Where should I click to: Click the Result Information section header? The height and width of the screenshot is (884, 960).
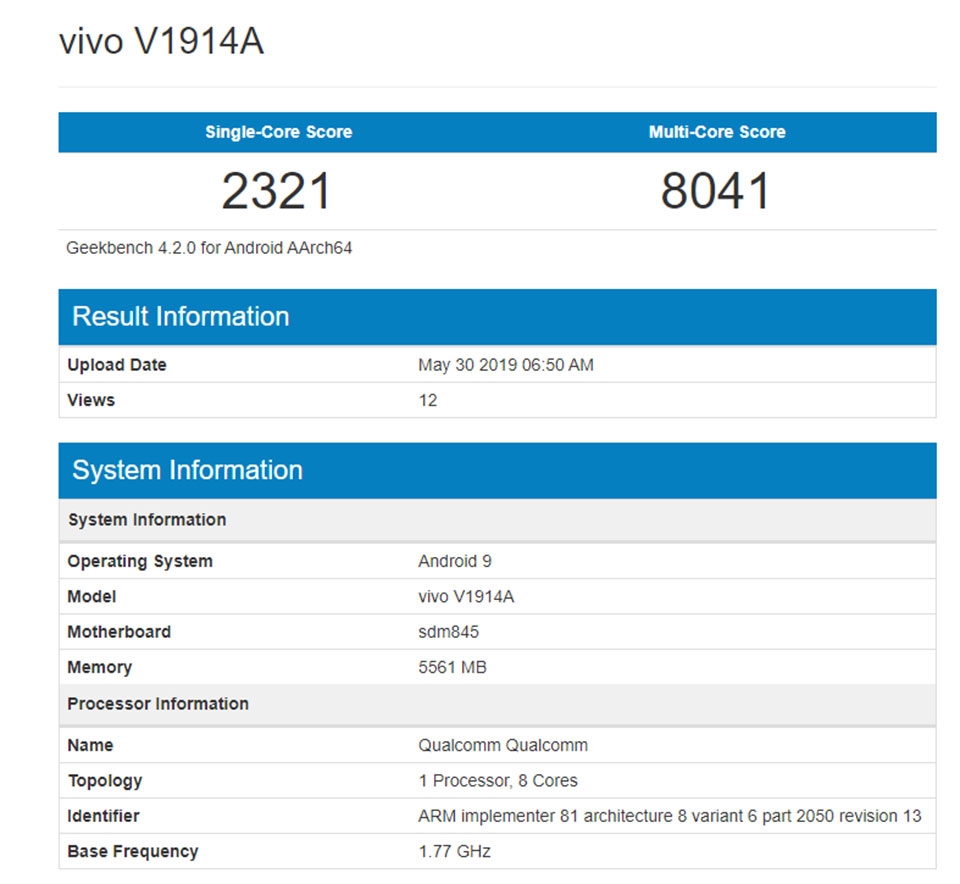pos(497,317)
